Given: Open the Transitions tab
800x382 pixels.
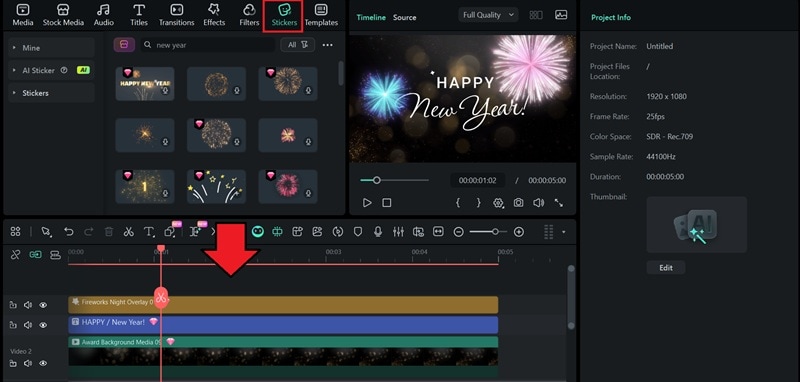Looking at the screenshot, I should (177, 15).
